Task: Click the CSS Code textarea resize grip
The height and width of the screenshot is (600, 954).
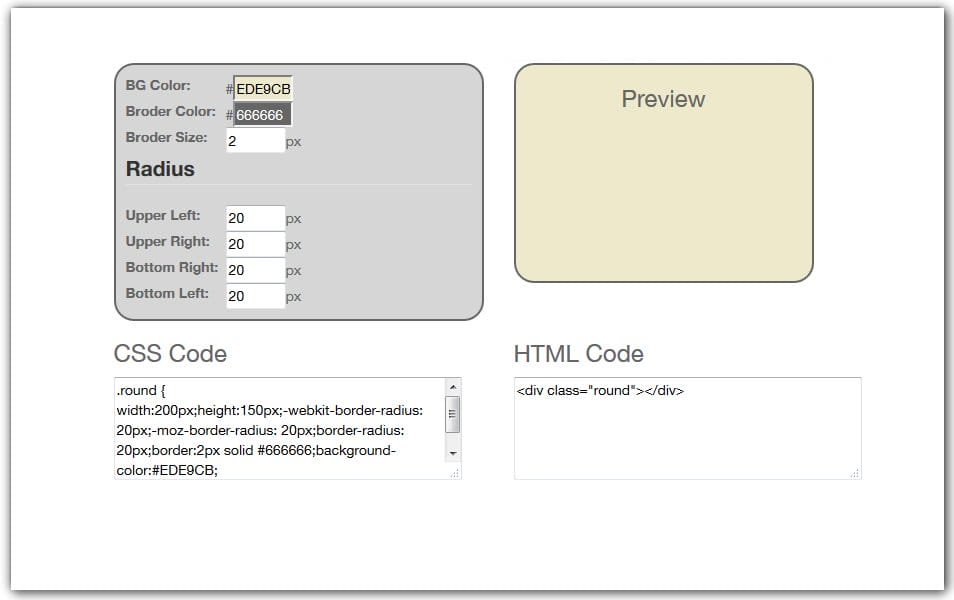Action: (x=456, y=472)
